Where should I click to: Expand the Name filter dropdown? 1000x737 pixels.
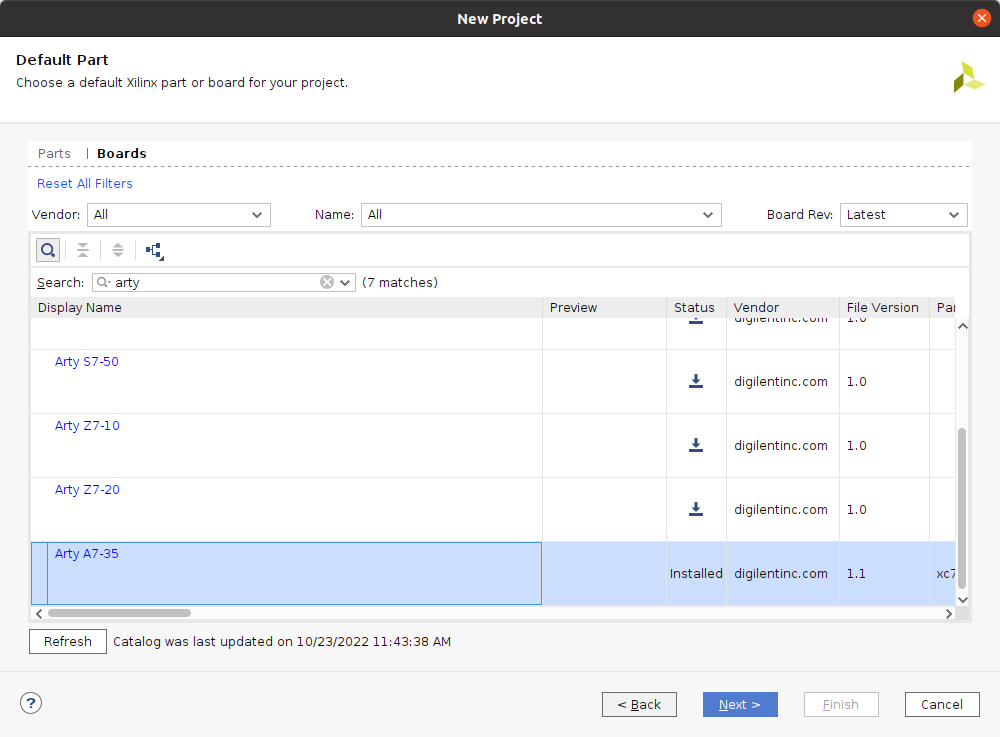(541, 215)
